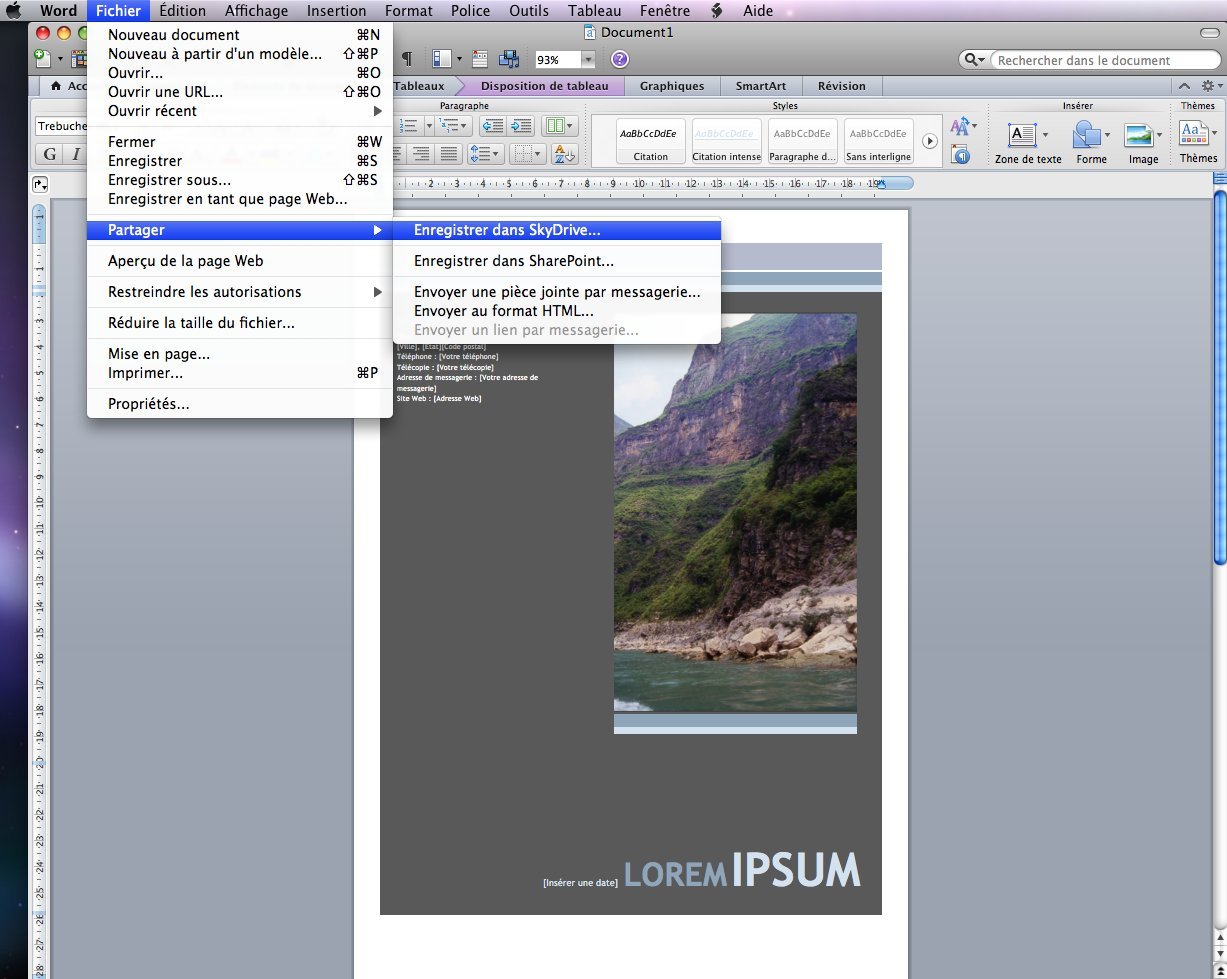Select Nouveau document in Fichier menu

click(240, 35)
